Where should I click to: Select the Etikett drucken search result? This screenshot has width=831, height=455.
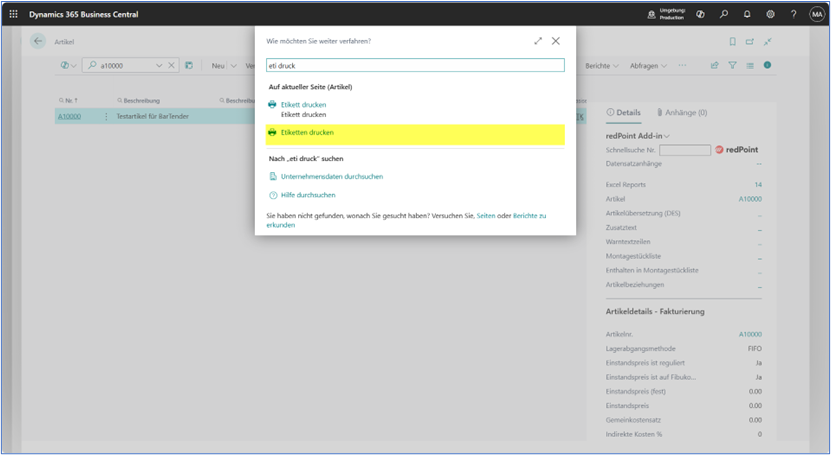click(303, 104)
